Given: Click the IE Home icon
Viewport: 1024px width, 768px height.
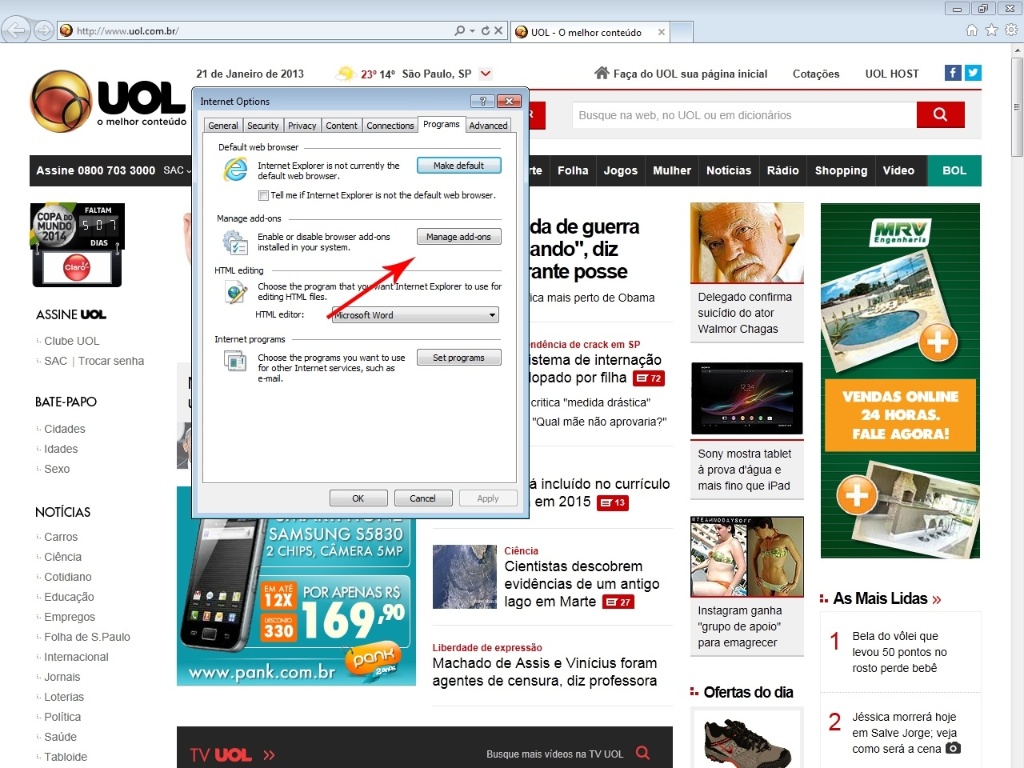Looking at the screenshot, I should point(972,30).
